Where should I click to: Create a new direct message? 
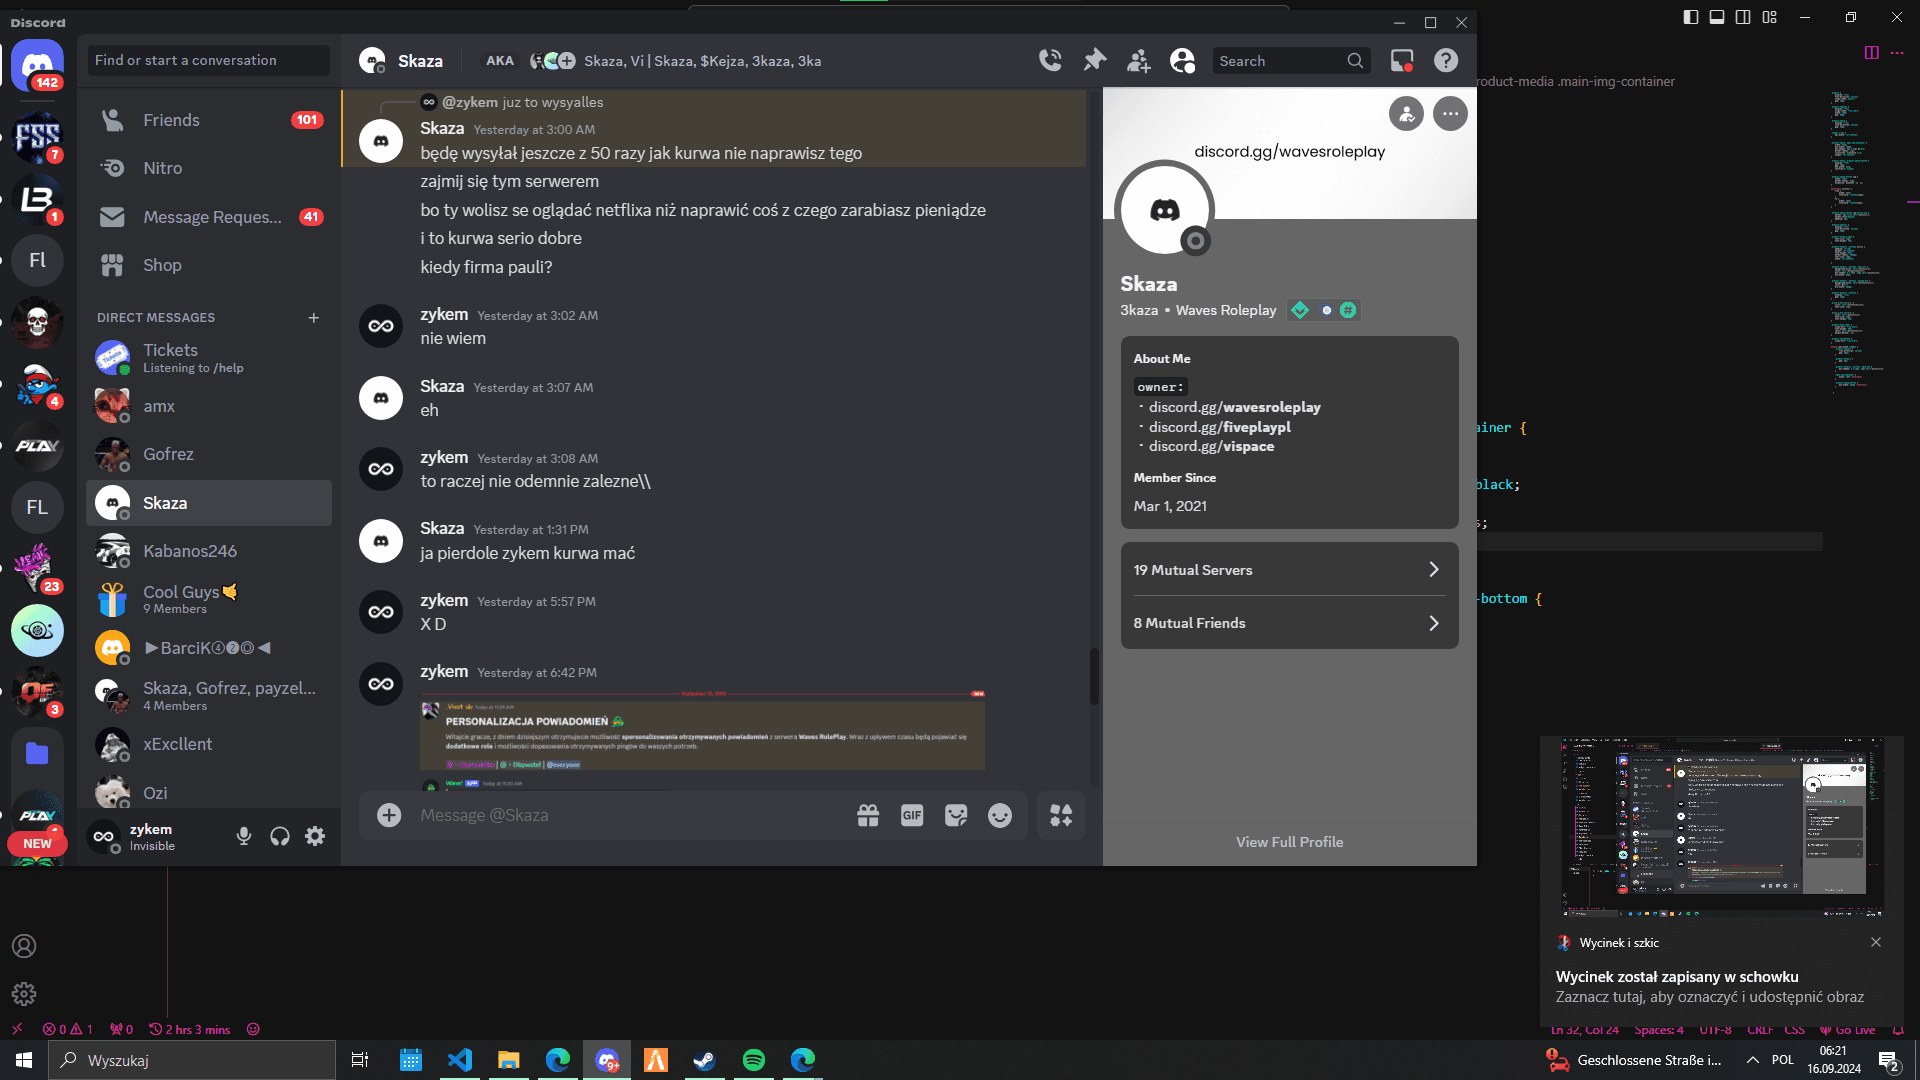click(x=314, y=317)
